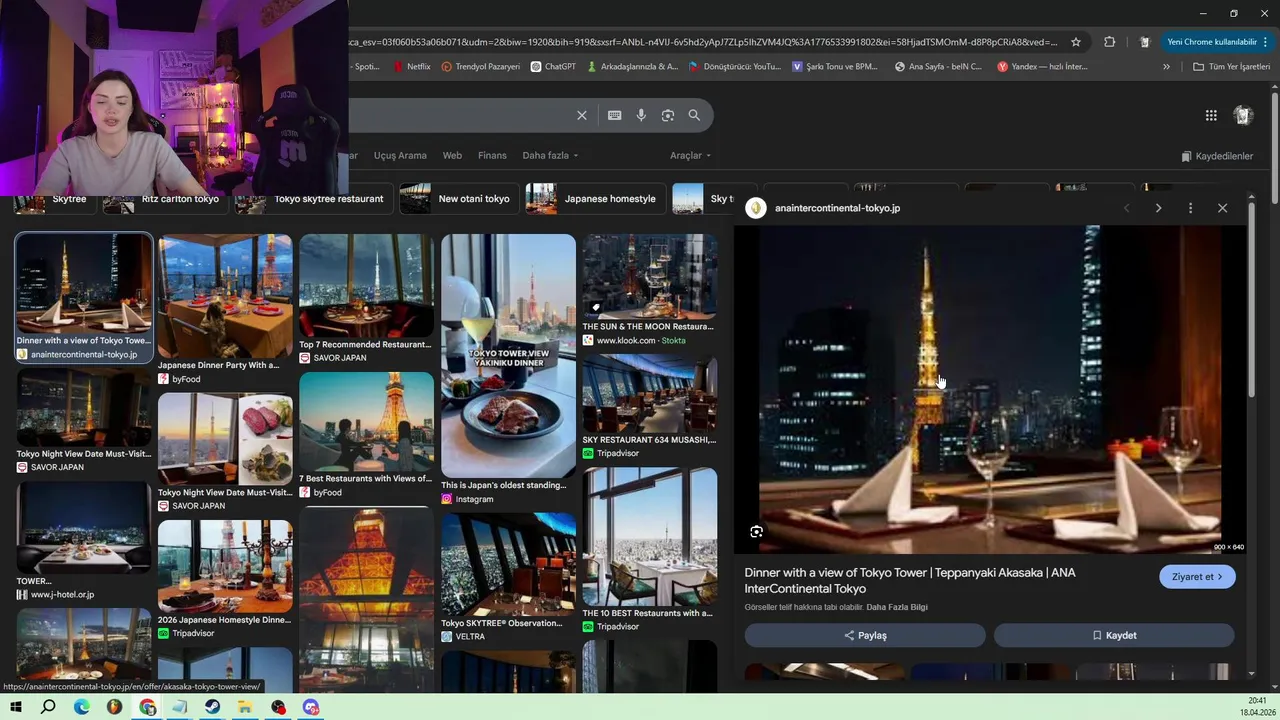This screenshot has width=1280, height=720.
Task: Open Steam from the taskbar
Action: pyautogui.click(x=212, y=707)
